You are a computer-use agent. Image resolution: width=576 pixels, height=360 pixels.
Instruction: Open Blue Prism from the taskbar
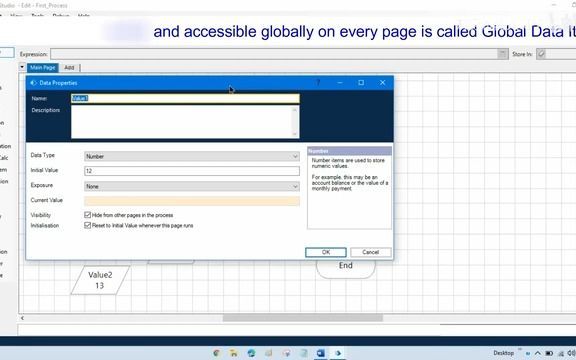(338, 353)
